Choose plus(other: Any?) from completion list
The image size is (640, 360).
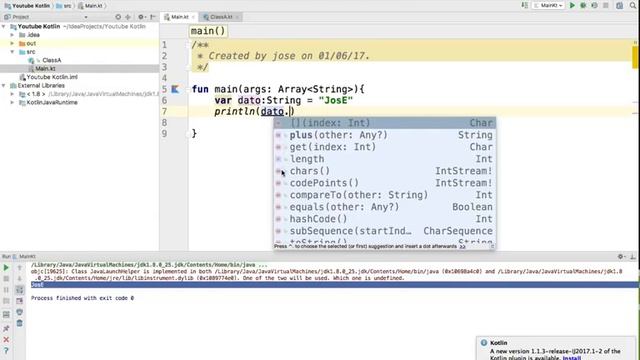[385, 135]
